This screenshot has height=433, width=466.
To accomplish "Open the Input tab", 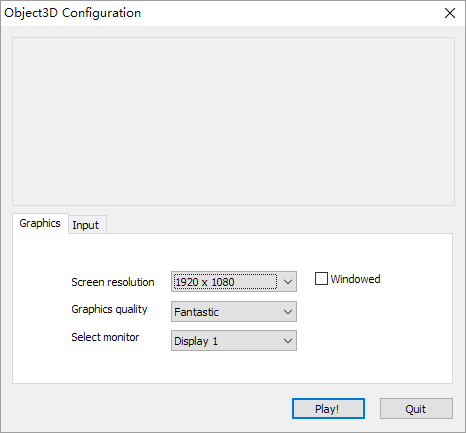I will [x=86, y=225].
